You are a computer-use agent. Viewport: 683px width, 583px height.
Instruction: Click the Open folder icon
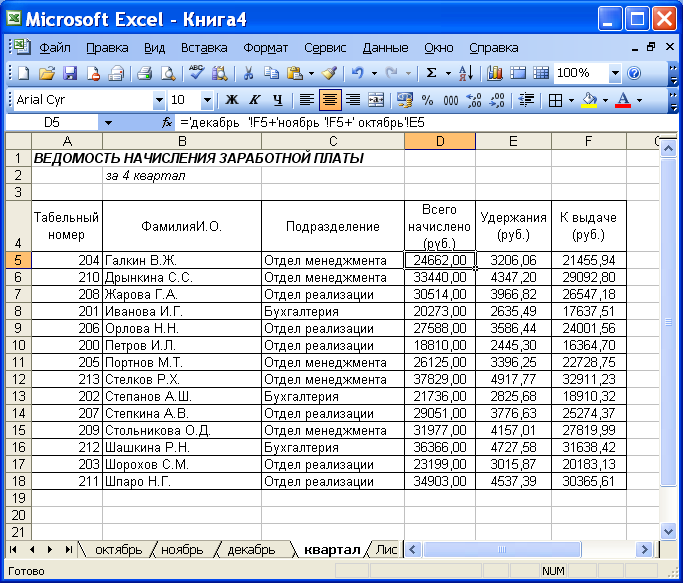point(47,73)
